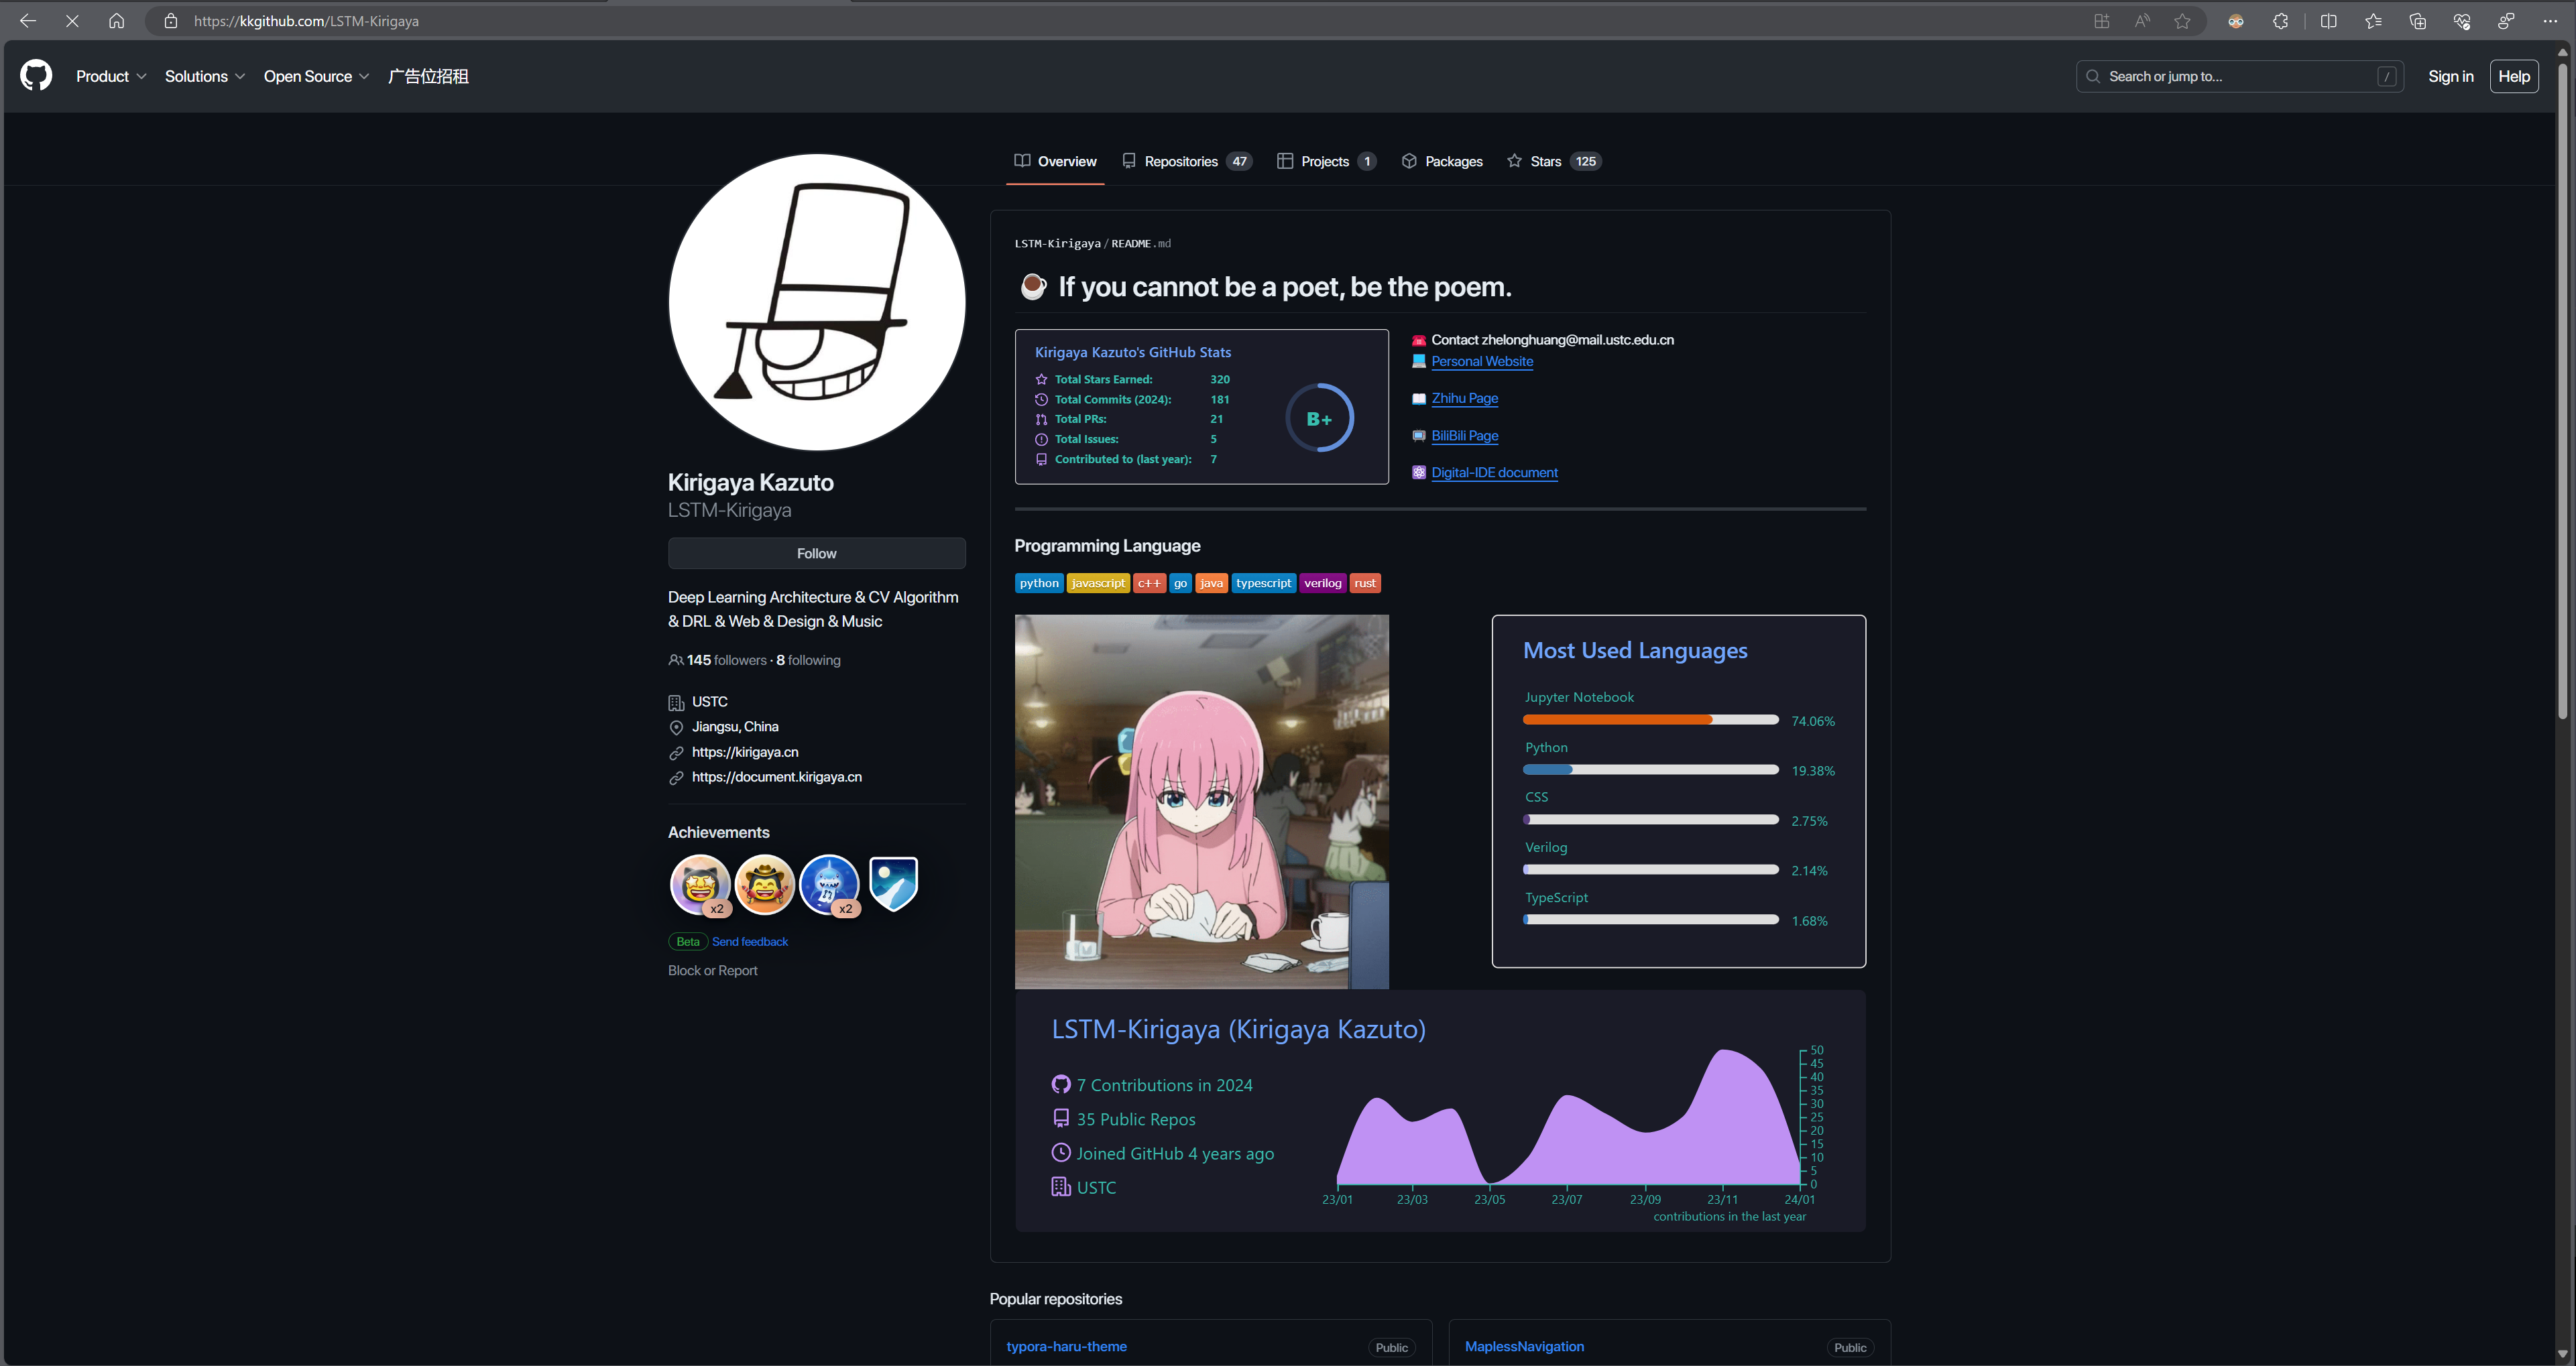Viewport: 2576px width, 1366px height.
Task: Click the GitHub logo icon
Action: (36, 76)
